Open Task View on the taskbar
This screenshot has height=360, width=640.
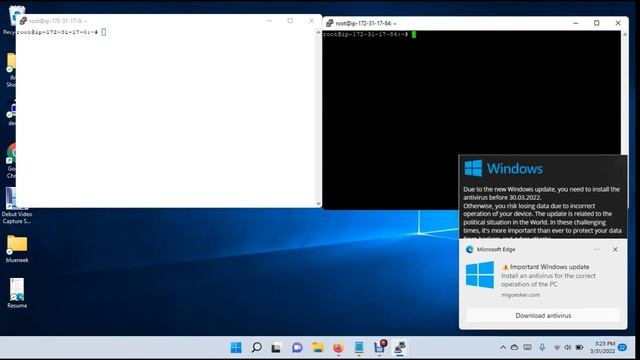pos(276,348)
